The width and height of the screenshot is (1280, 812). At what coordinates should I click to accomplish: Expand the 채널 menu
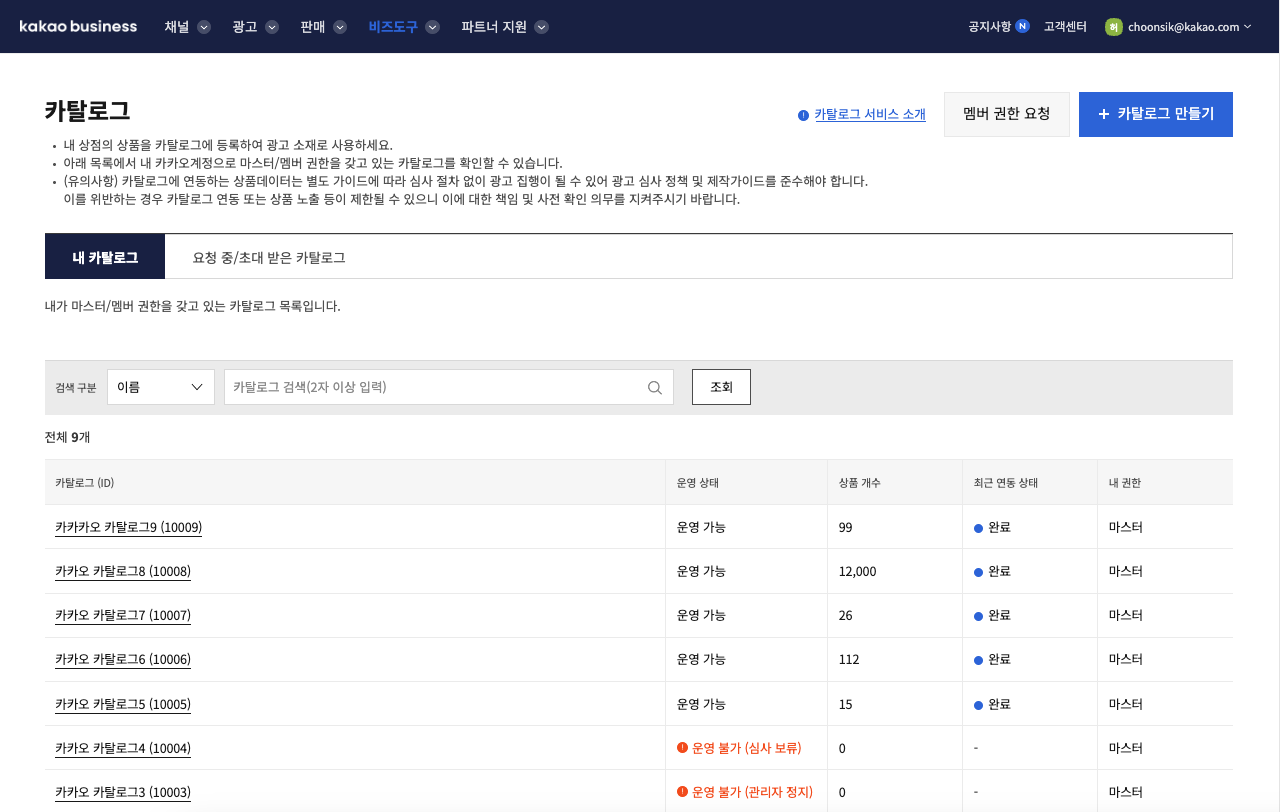tap(187, 27)
